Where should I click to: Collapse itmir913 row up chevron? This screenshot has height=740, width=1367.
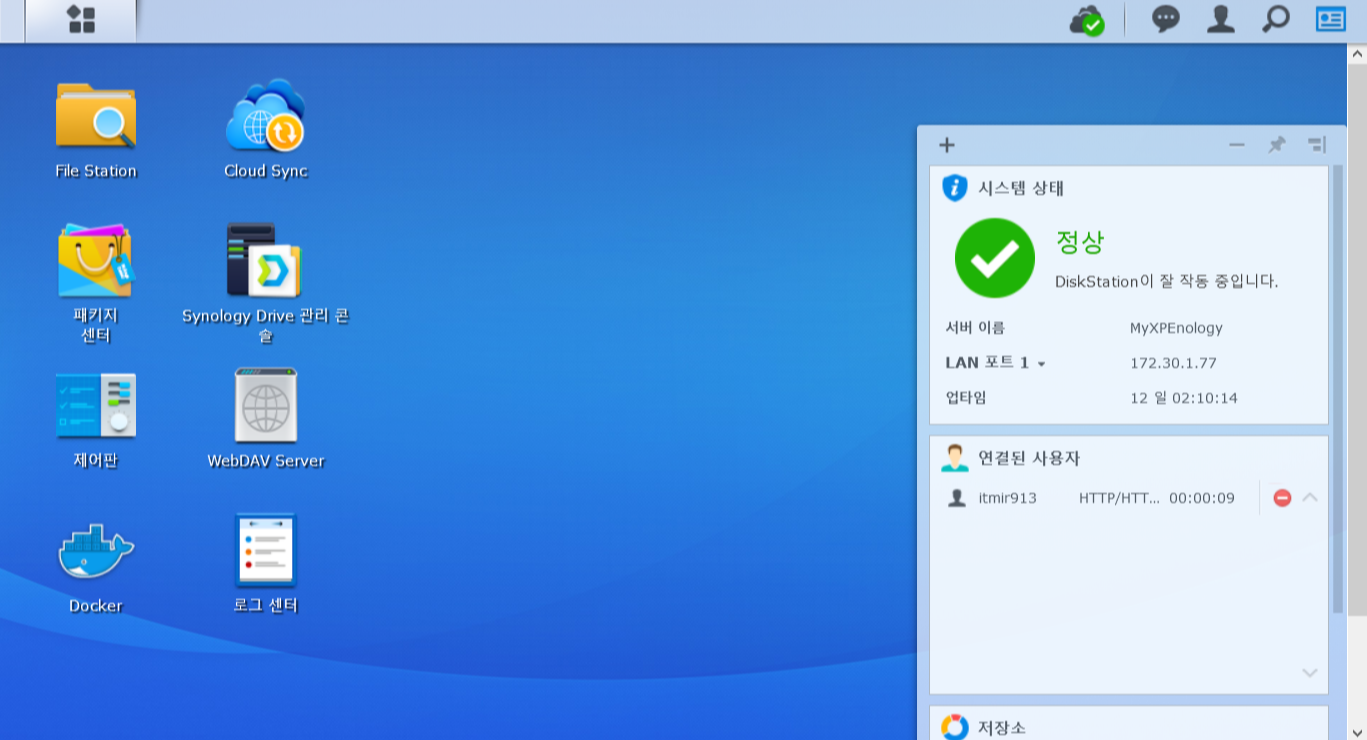[1310, 497]
